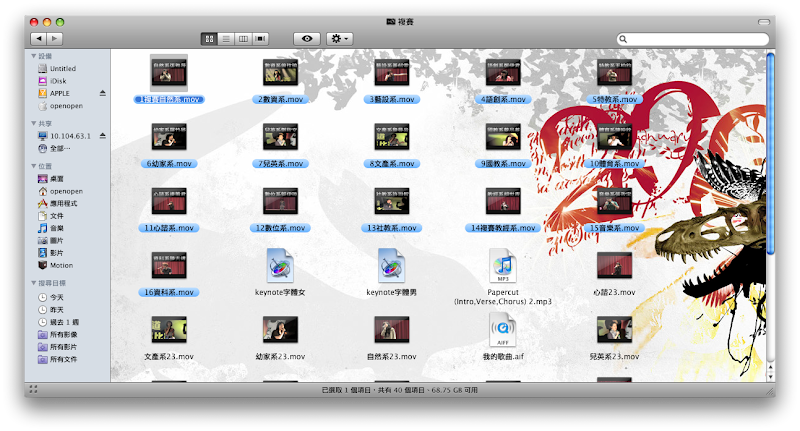Go back with the left arrow button
Screen dimensions: 800x431
pos(39,38)
